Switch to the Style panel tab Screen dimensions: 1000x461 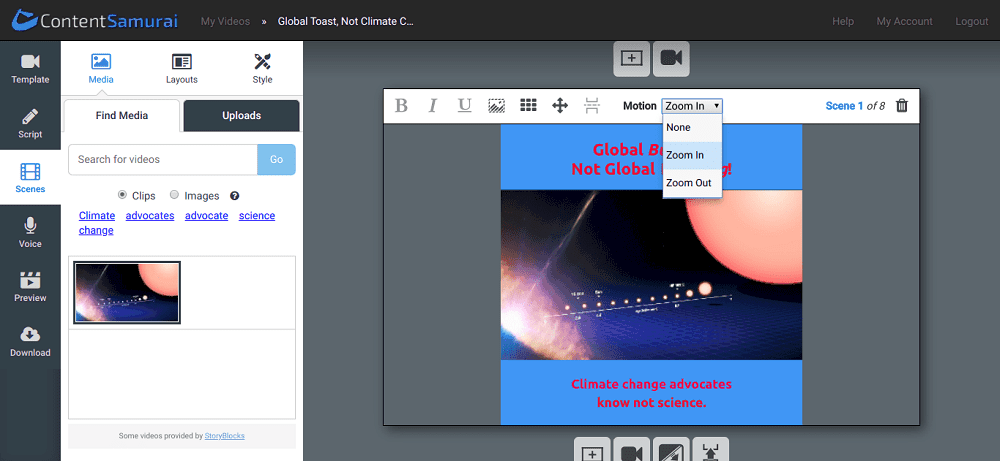pos(262,69)
